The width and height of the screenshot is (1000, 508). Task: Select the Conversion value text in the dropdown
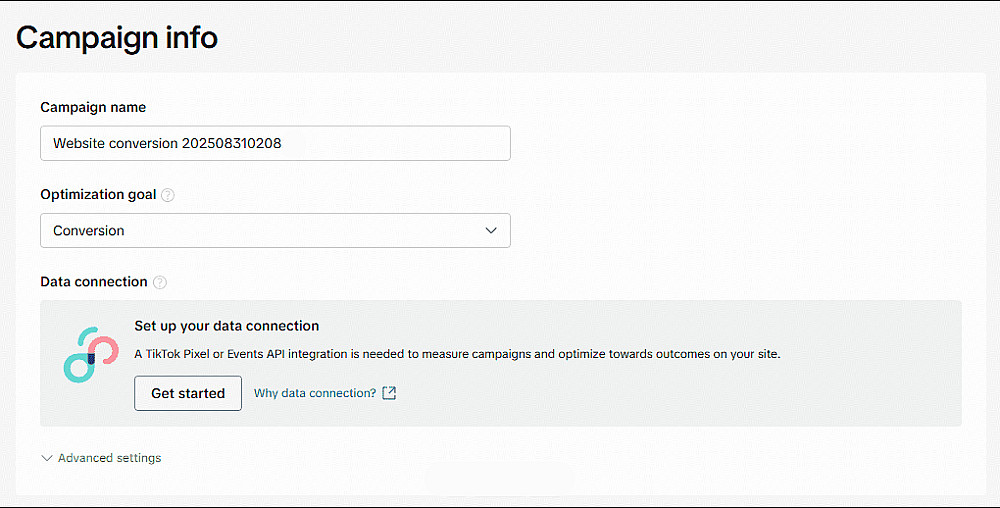89,230
